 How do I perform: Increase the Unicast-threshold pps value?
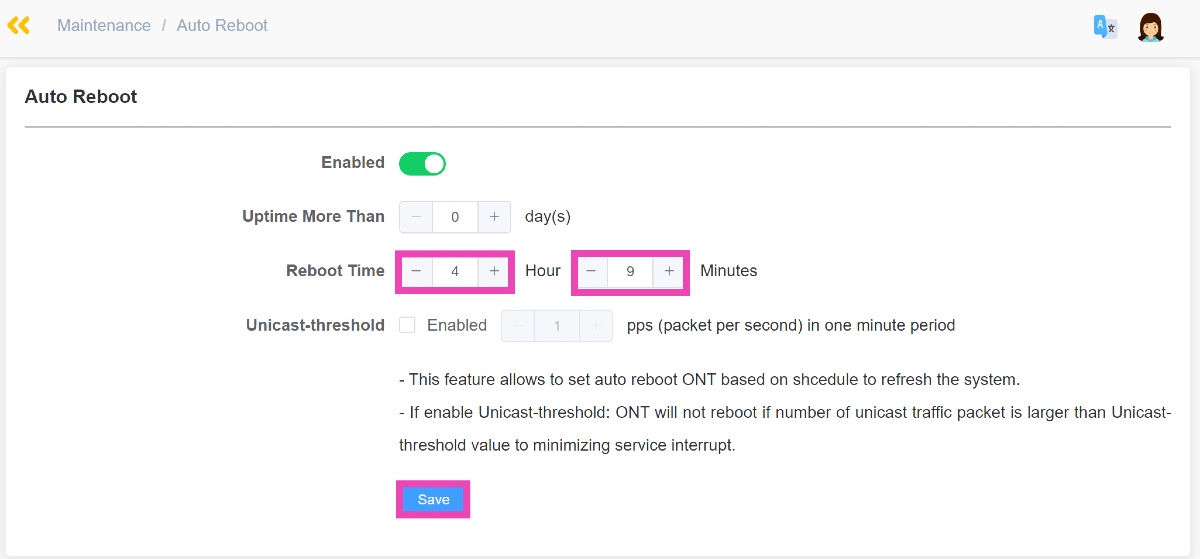click(596, 325)
